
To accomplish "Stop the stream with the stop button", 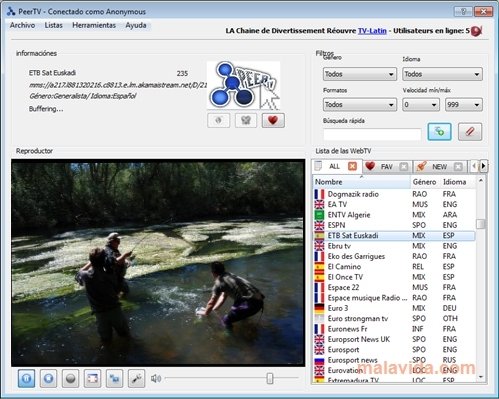I will click(x=48, y=378).
